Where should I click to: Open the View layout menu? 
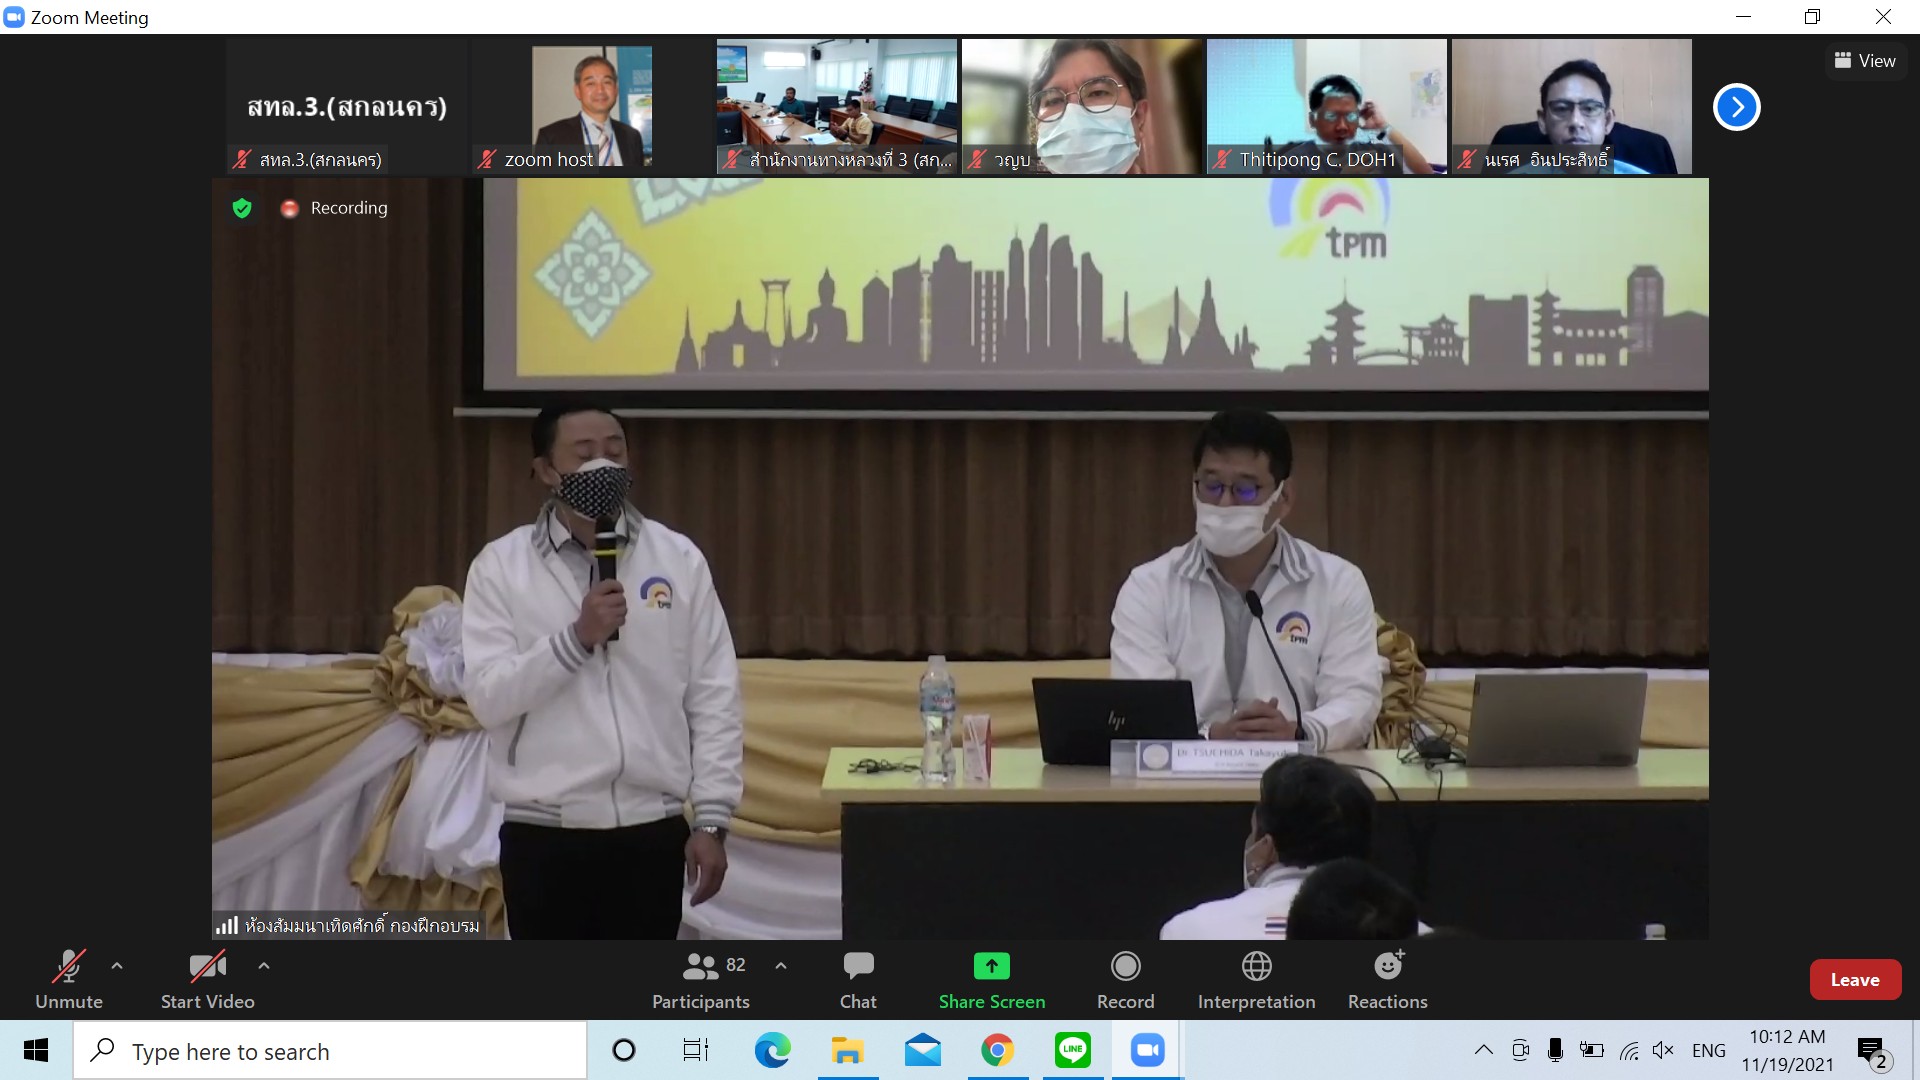pos(1865,61)
